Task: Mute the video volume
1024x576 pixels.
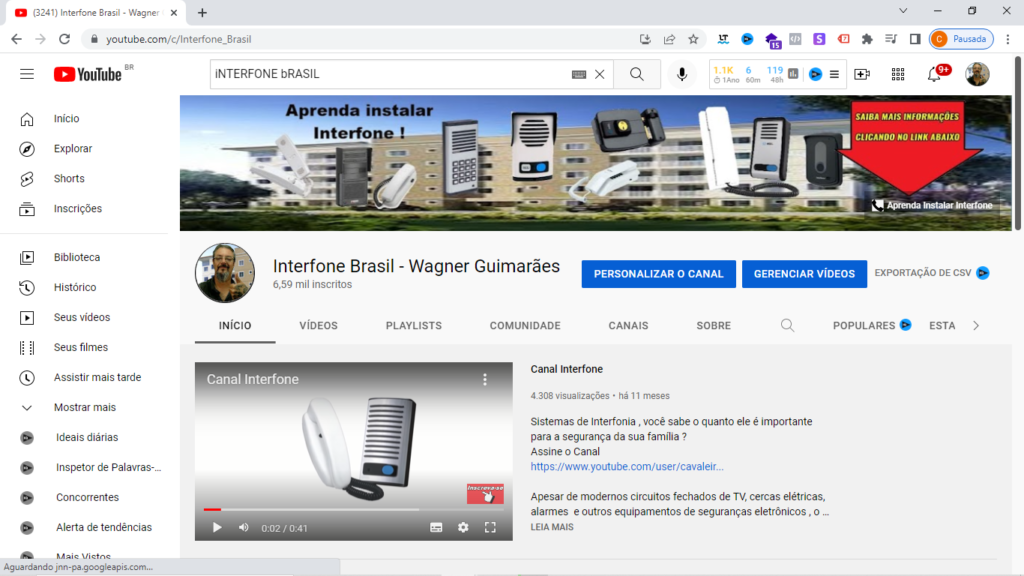Action: (244, 528)
